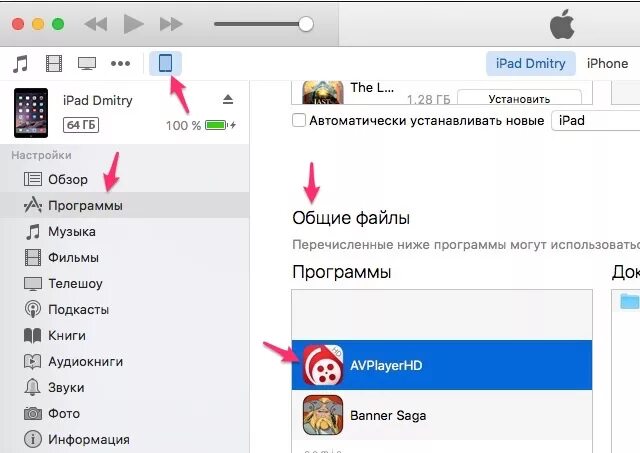The height and width of the screenshot is (453, 640).
Task: Open Информация in the sidebar
Action: coord(124,440)
